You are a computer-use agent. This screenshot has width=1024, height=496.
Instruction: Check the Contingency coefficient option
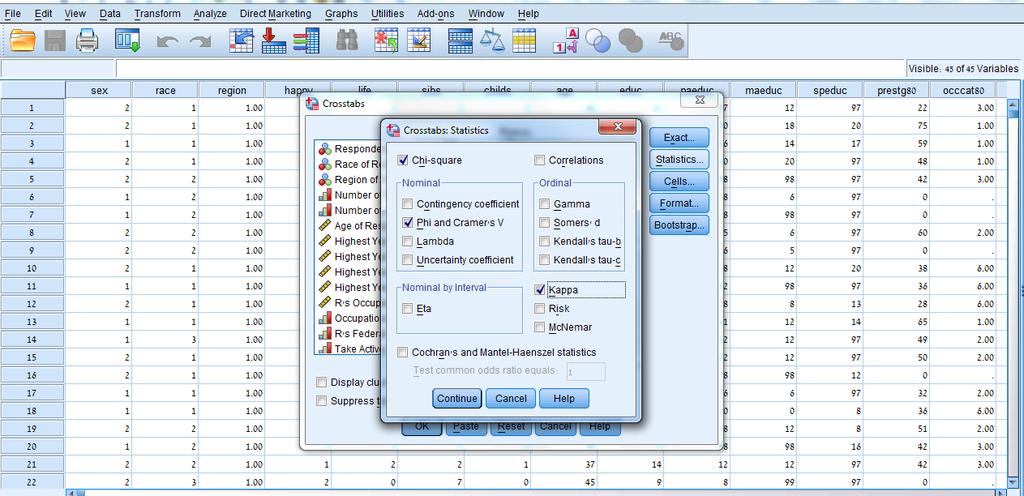tap(408, 204)
